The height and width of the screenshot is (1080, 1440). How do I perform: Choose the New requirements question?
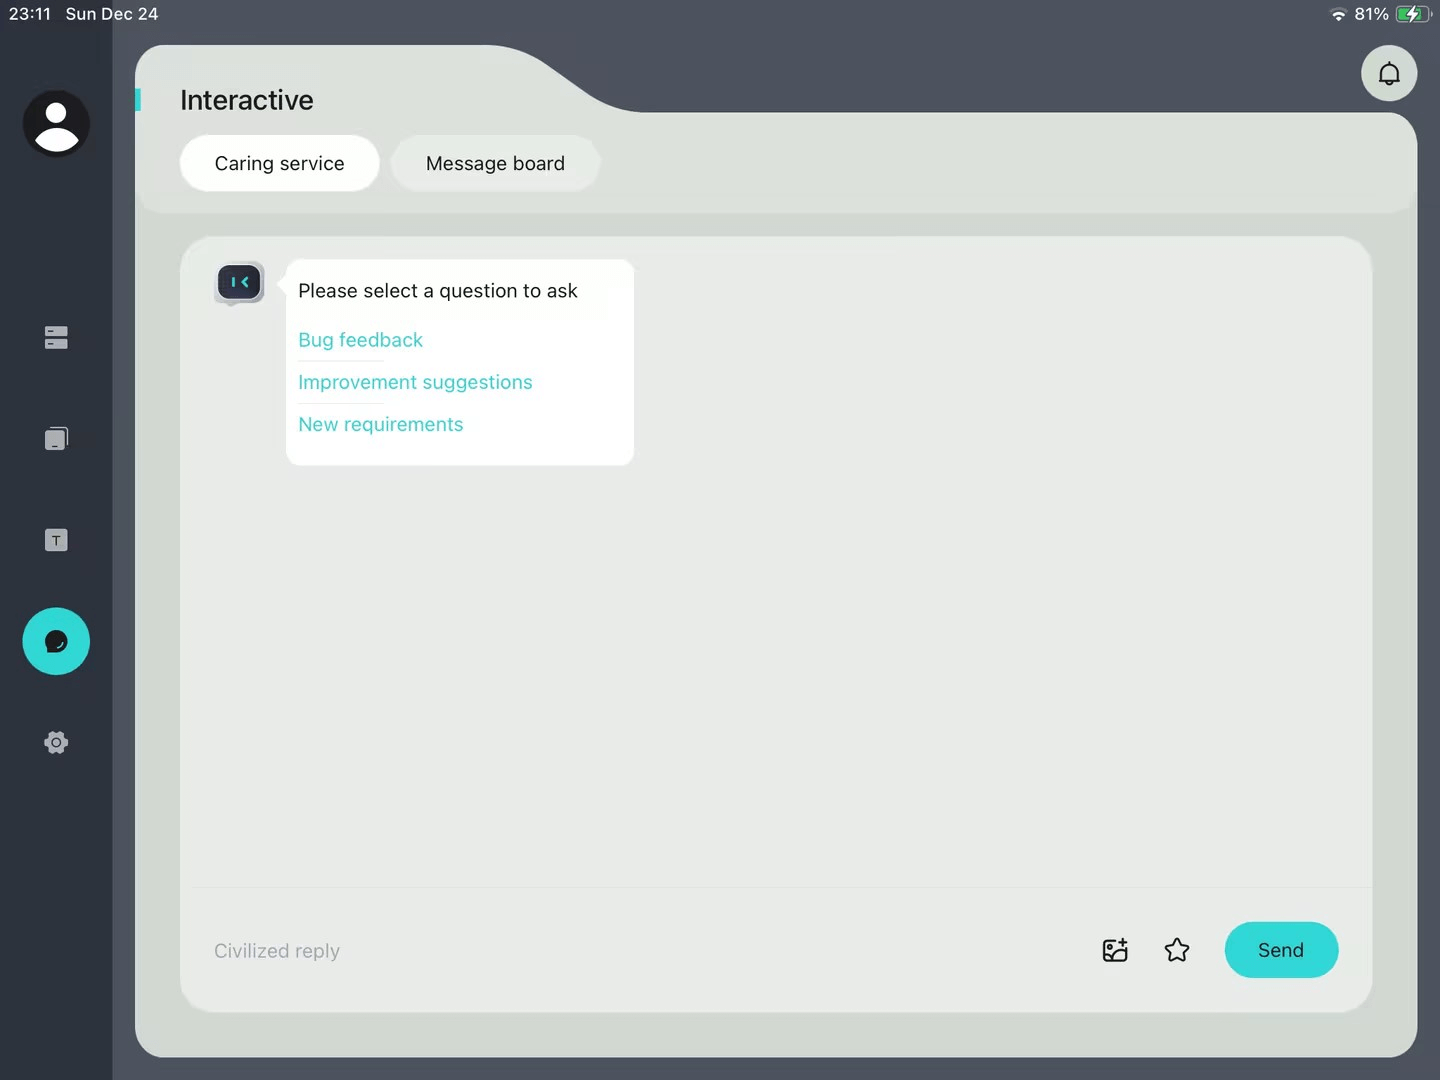coord(380,424)
